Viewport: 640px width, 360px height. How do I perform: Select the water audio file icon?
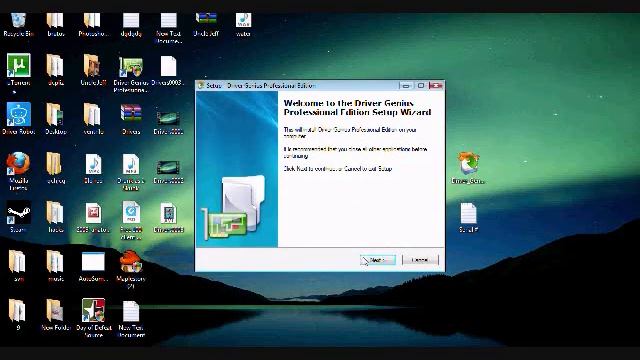tap(243, 24)
